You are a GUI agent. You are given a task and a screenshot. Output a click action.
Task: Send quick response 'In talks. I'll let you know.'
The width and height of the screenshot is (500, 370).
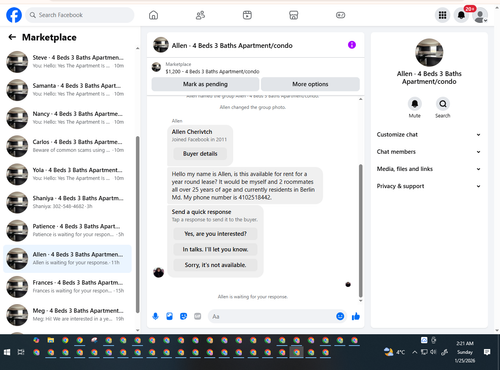point(215,249)
